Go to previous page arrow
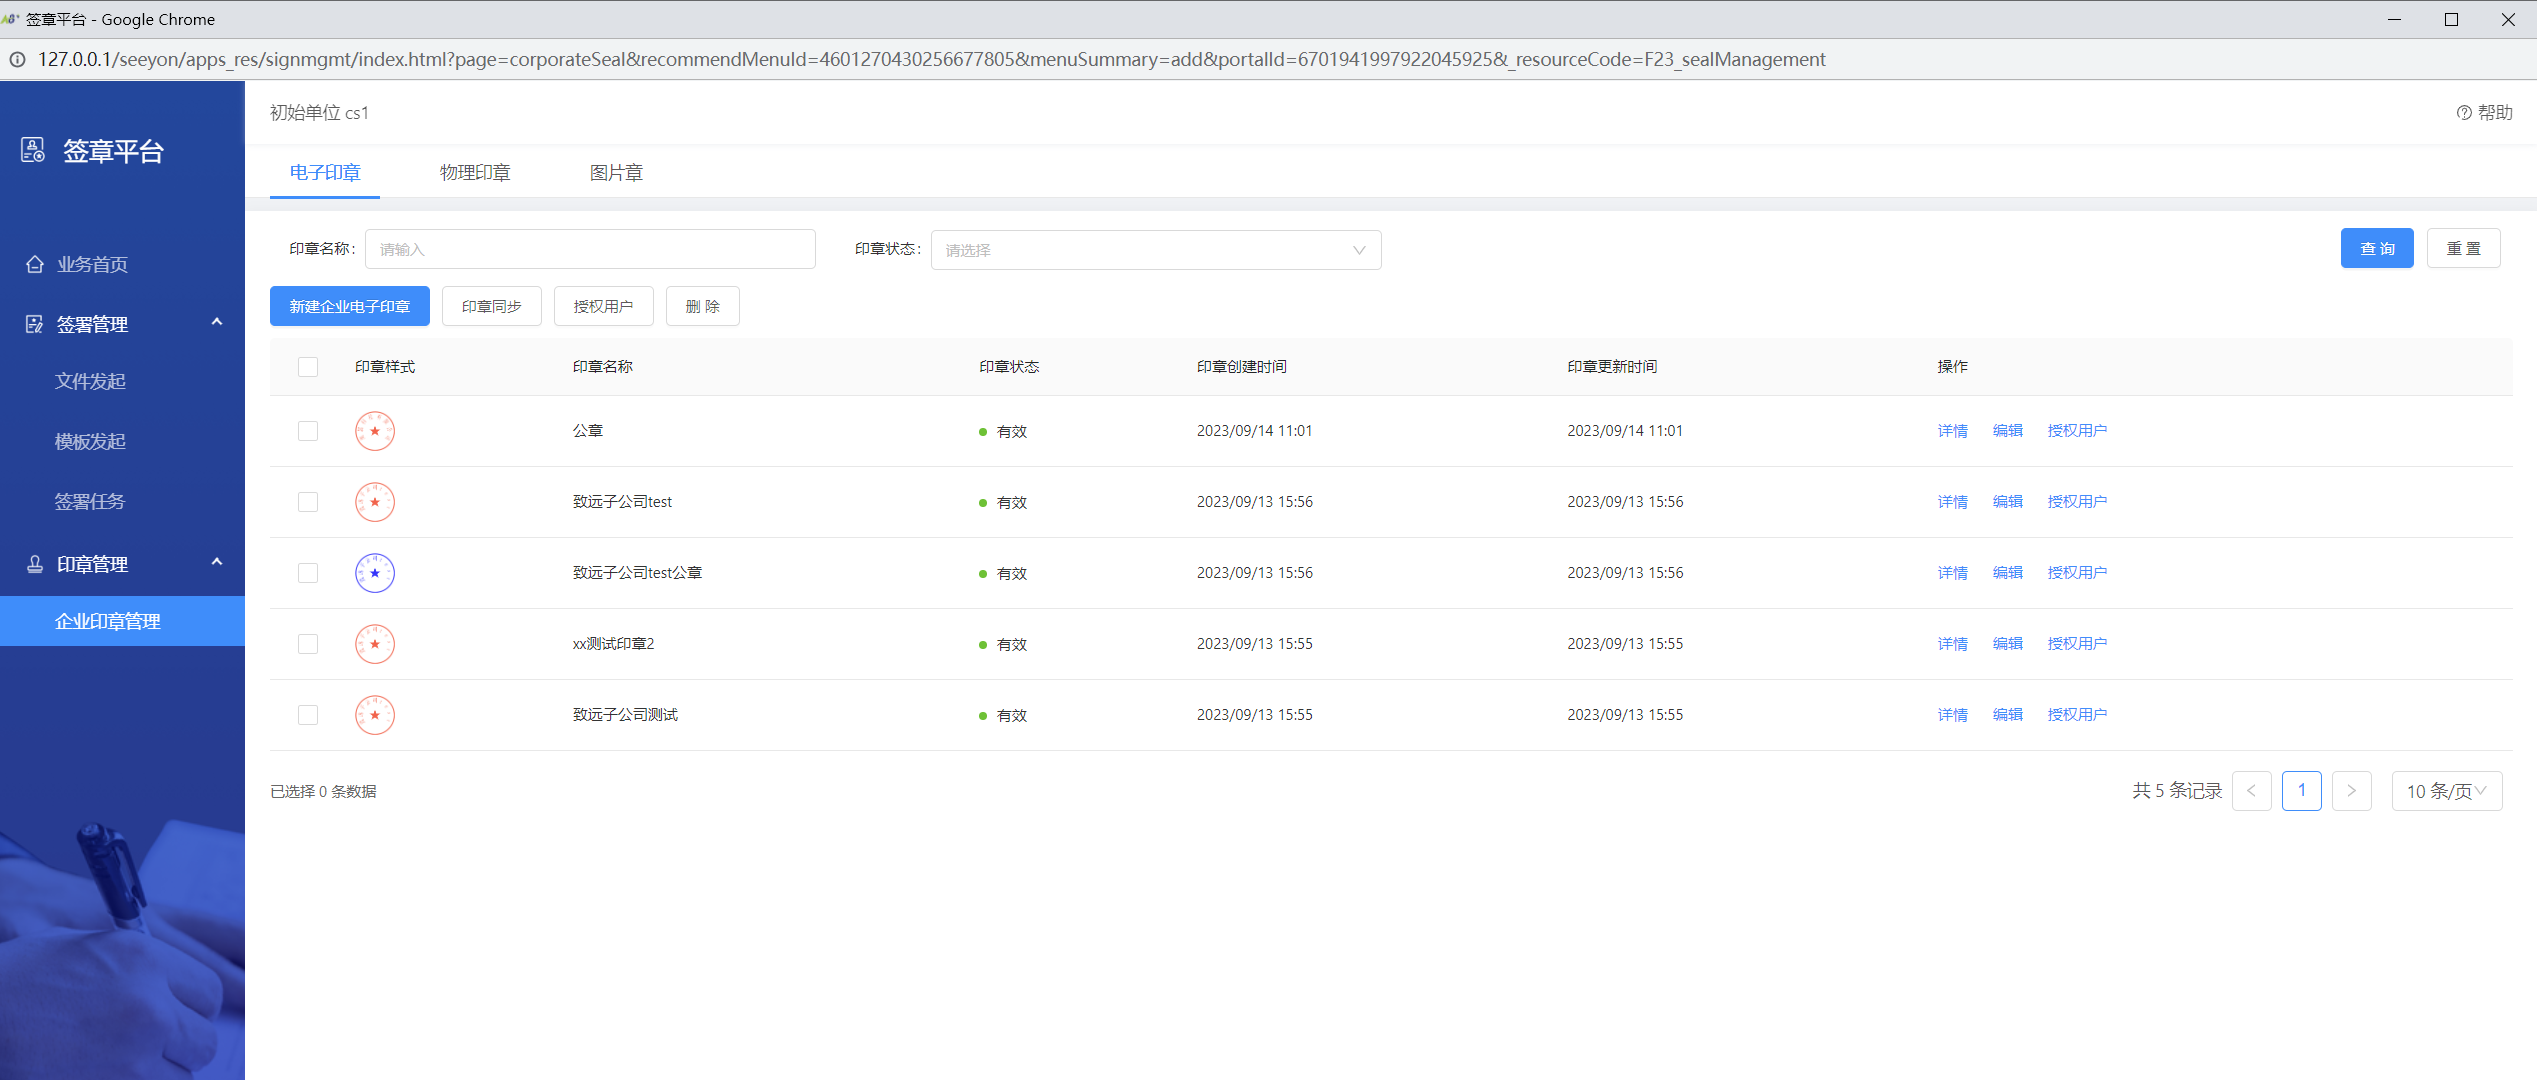This screenshot has height=1080, width=2537. (2251, 791)
